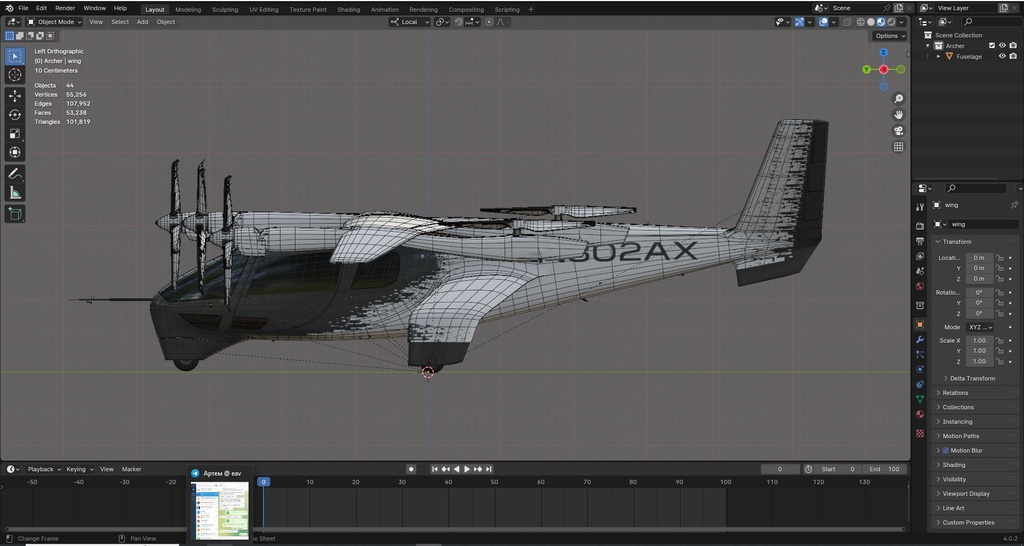Viewport: 1024px width, 546px height.
Task: Click the viewport zoom magnifier icon
Action: pyautogui.click(x=899, y=99)
